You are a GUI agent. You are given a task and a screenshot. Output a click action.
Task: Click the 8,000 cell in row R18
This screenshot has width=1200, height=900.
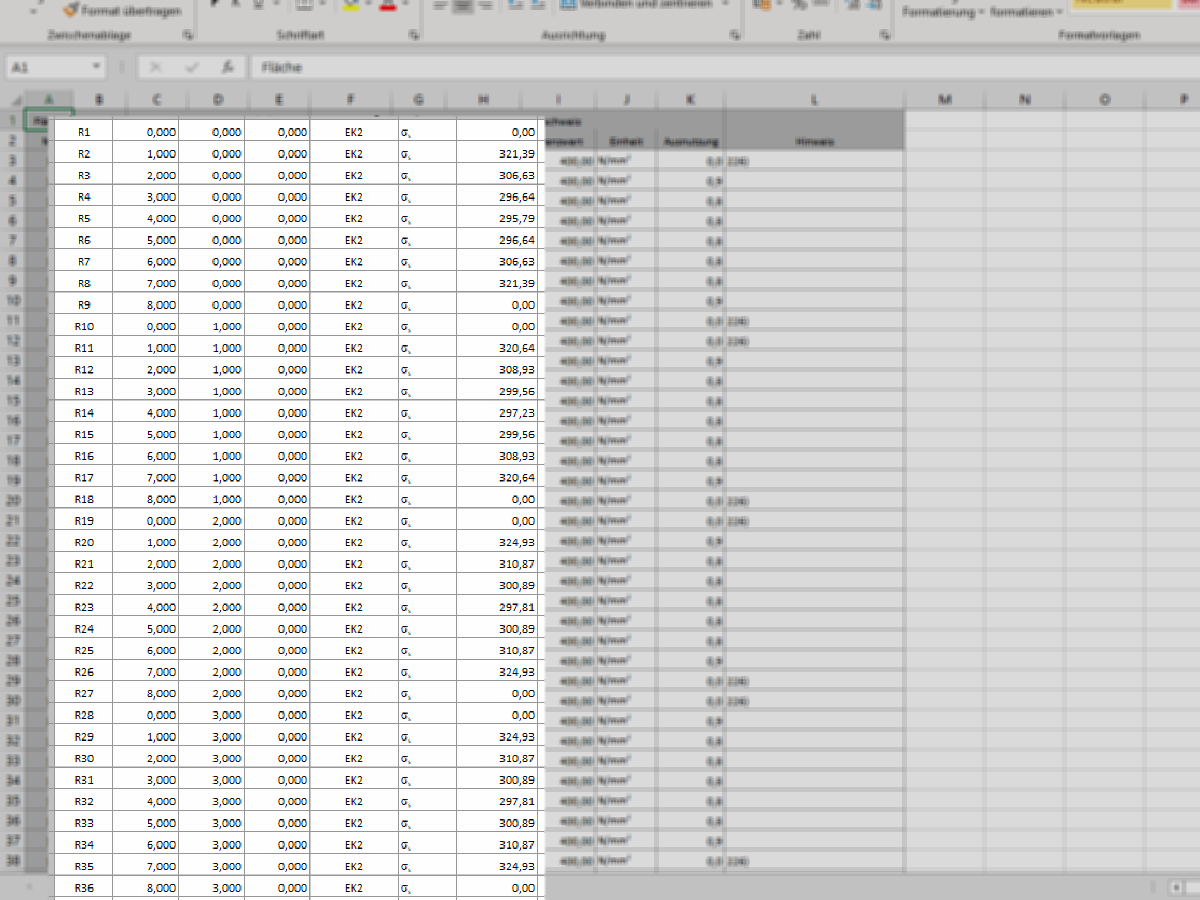click(146, 499)
